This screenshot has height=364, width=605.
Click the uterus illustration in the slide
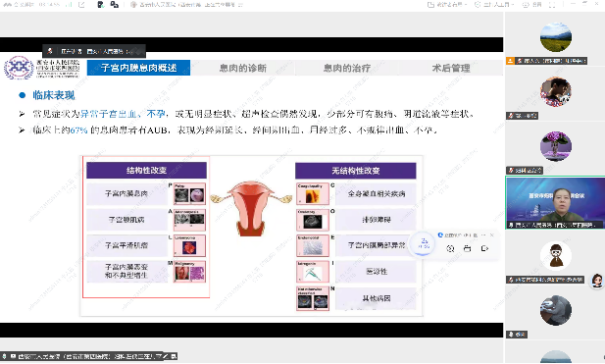[x=251, y=208]
